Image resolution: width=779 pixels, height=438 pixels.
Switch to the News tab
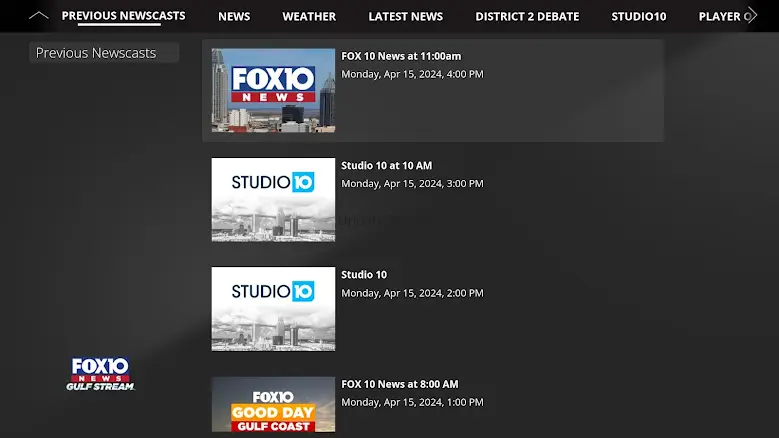coord(234,16)
